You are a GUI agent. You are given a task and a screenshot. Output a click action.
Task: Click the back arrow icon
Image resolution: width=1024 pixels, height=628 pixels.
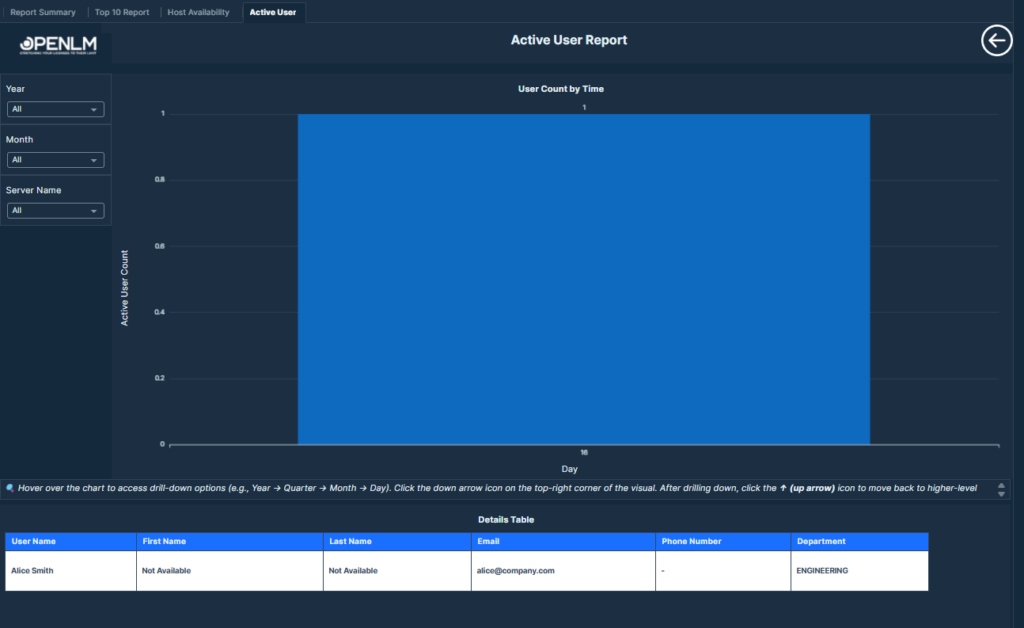tap(997, 41)
